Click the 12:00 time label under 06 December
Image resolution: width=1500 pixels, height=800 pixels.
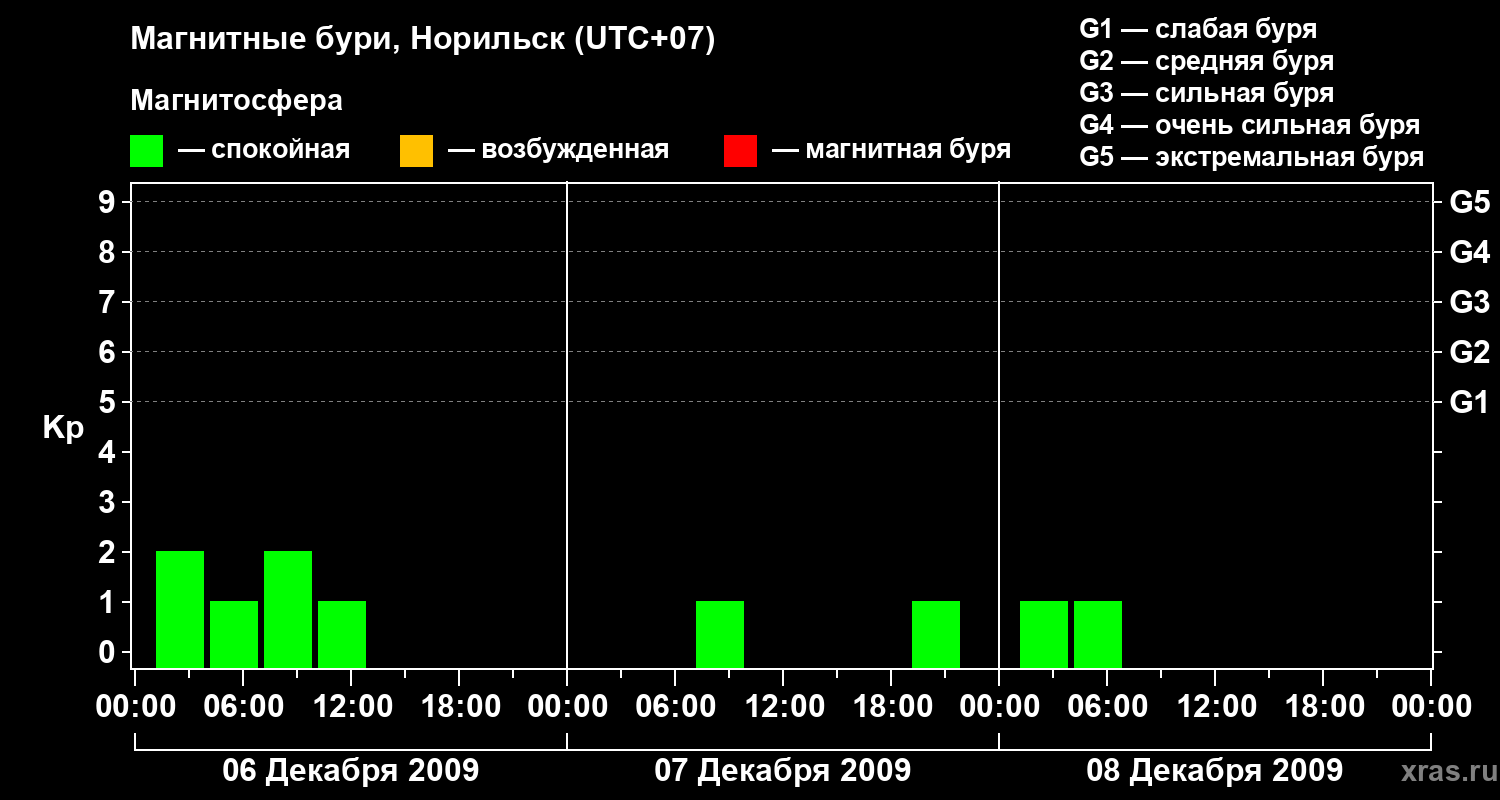click(x=351, y=707)
